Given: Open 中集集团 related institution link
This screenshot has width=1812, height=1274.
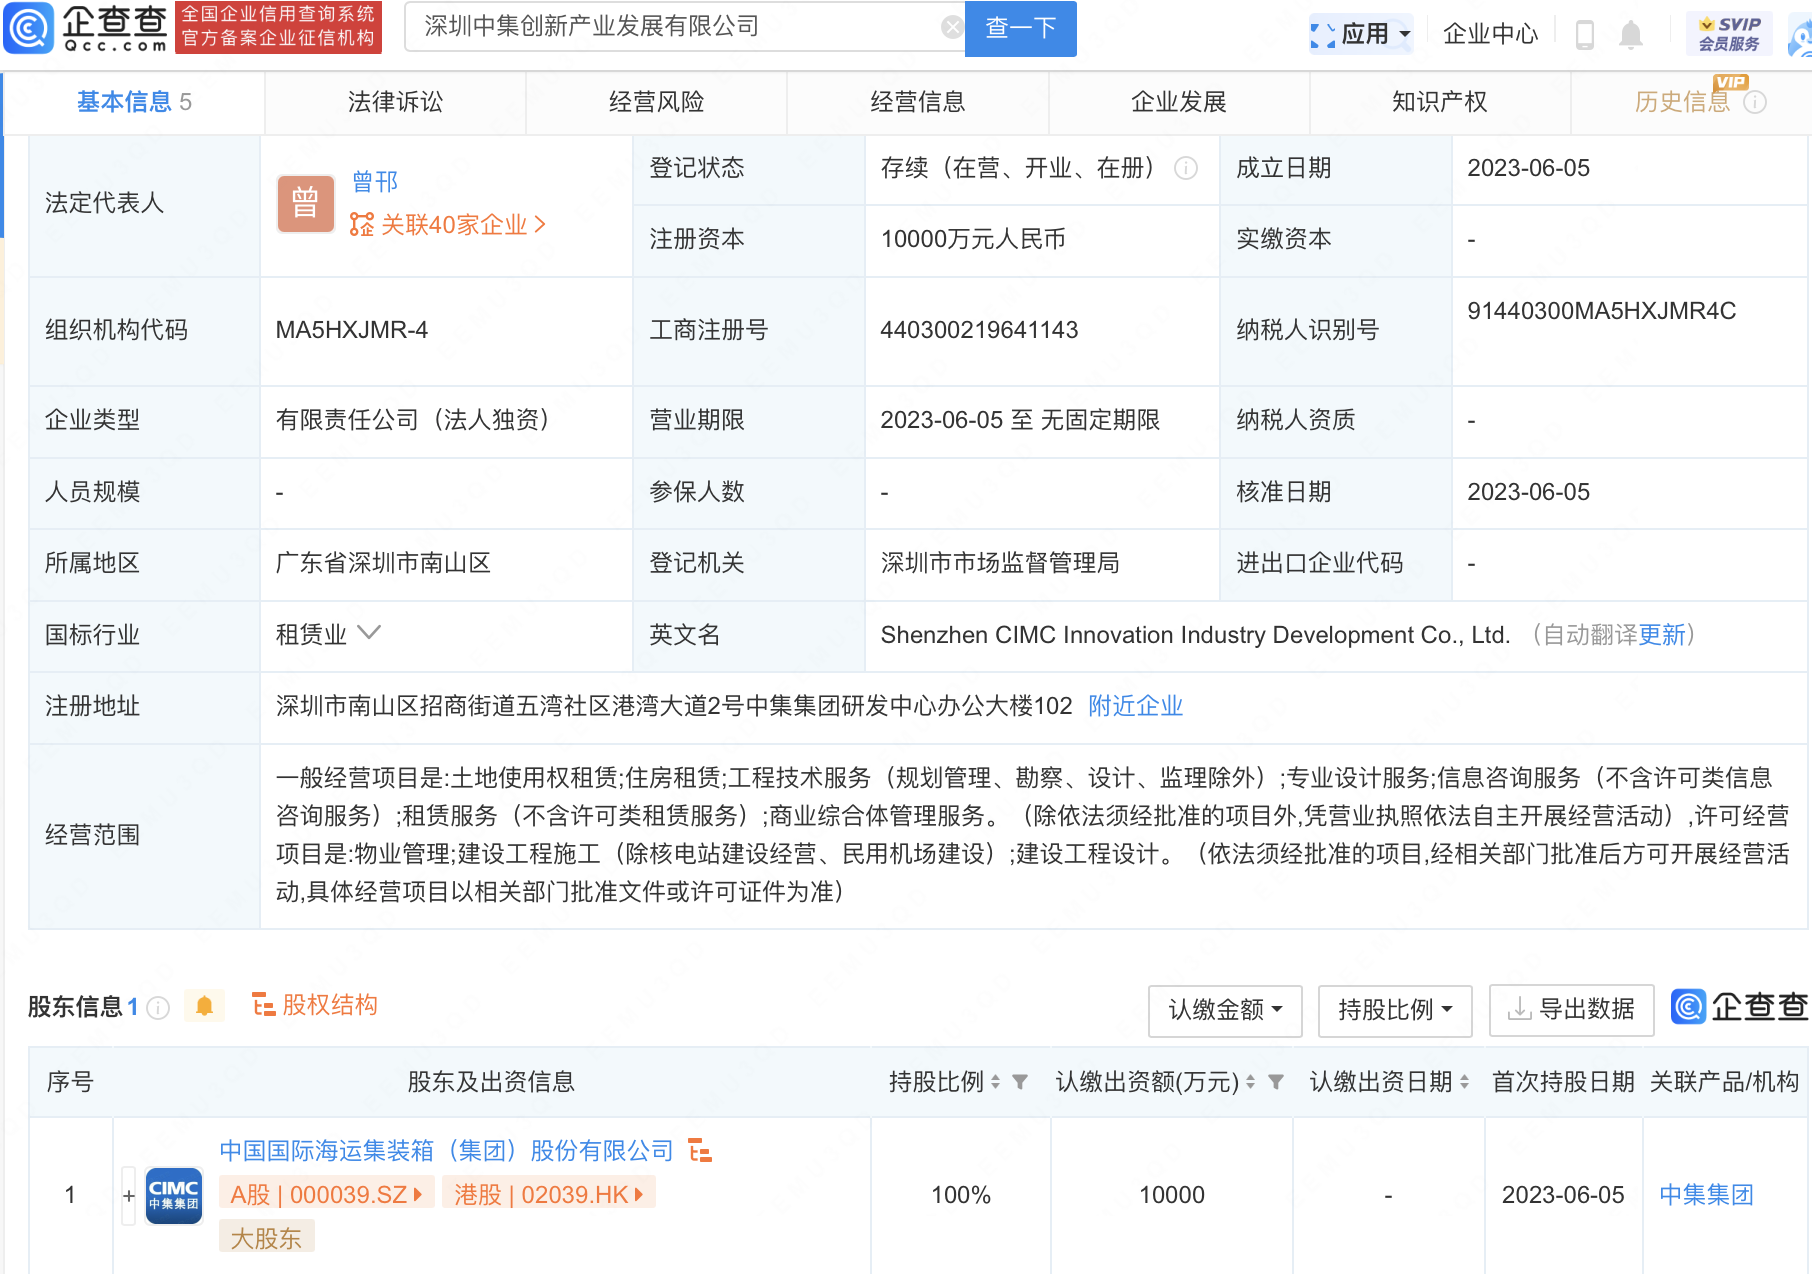Looking at the screenshot, I should click(x=1706, y=1195).
